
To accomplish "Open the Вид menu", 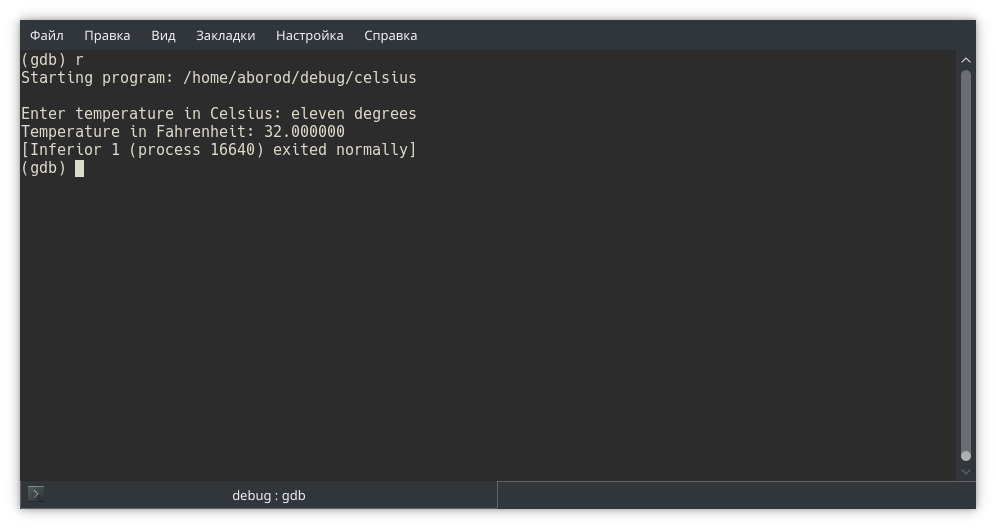I will pyautogui.click(x=163, y=35).
